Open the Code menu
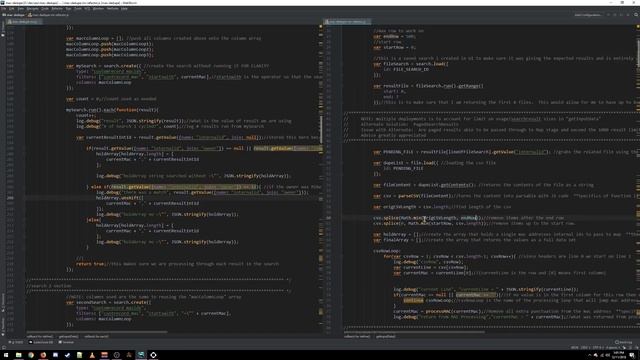The width and height of the screenshot is (640, 360). [x=45, y=9]
